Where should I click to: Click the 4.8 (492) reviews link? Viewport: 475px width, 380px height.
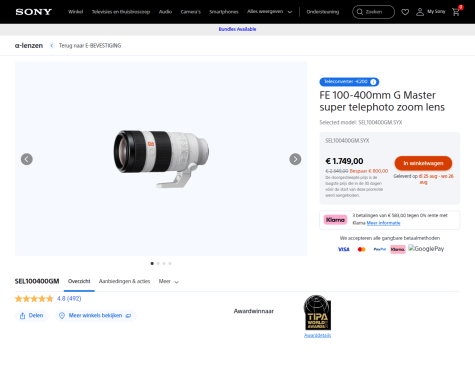pyautogui.click(x=69, y=299)
